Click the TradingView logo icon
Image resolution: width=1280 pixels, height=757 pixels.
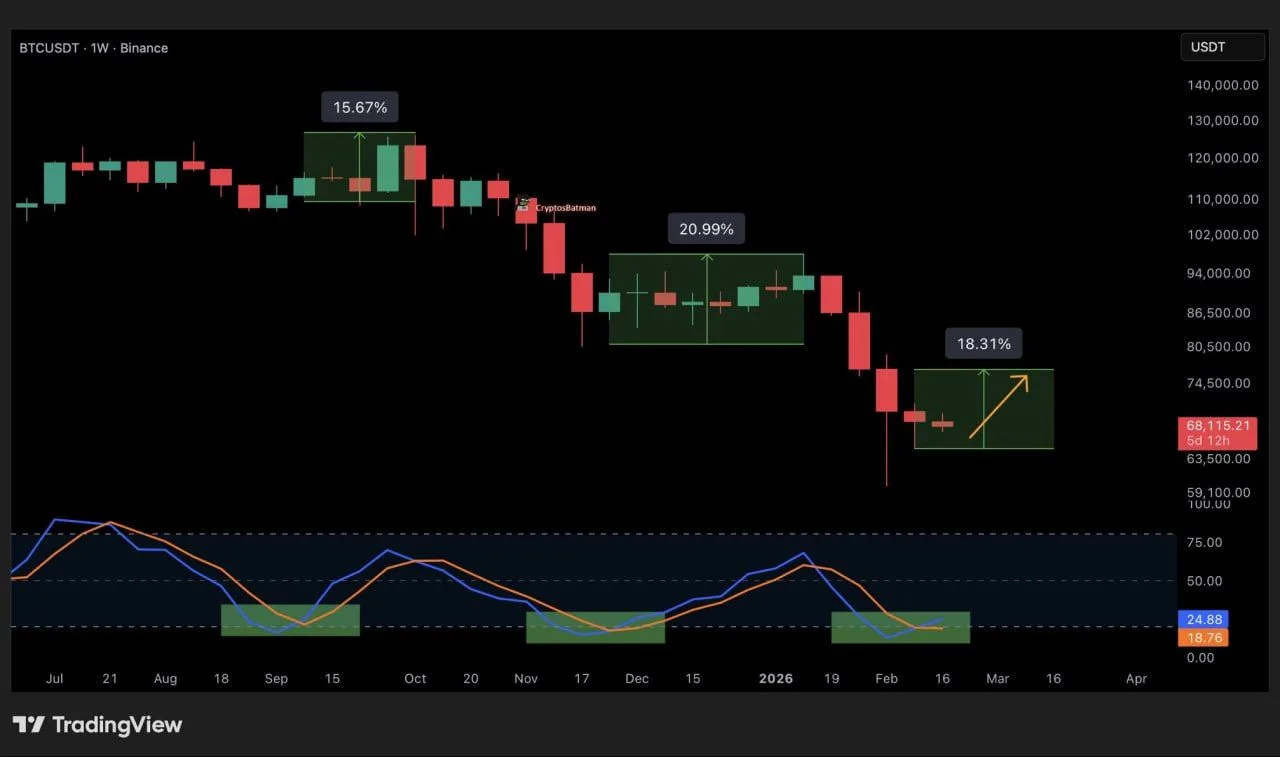click(x=28, y=725)
